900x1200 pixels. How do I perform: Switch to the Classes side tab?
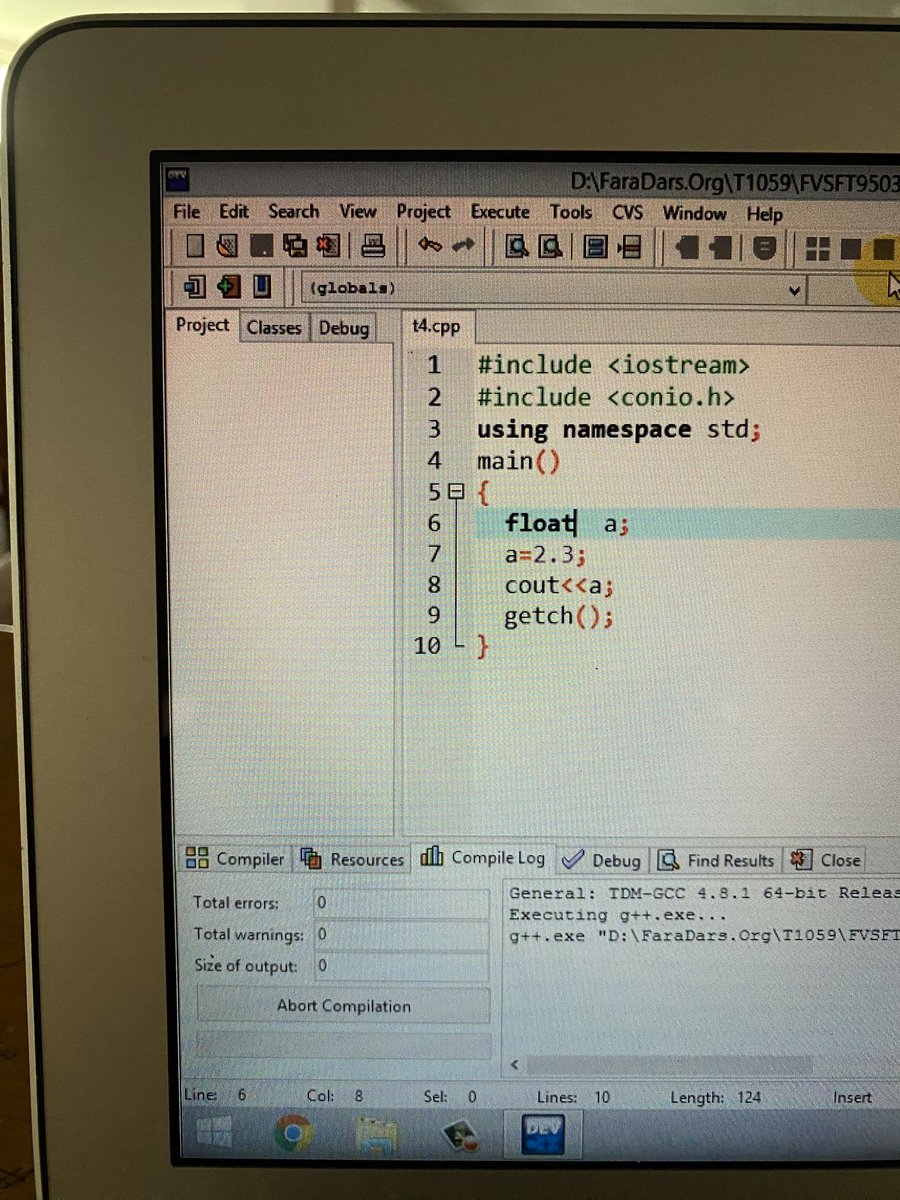pyautogui.click(x=274, y=327)
